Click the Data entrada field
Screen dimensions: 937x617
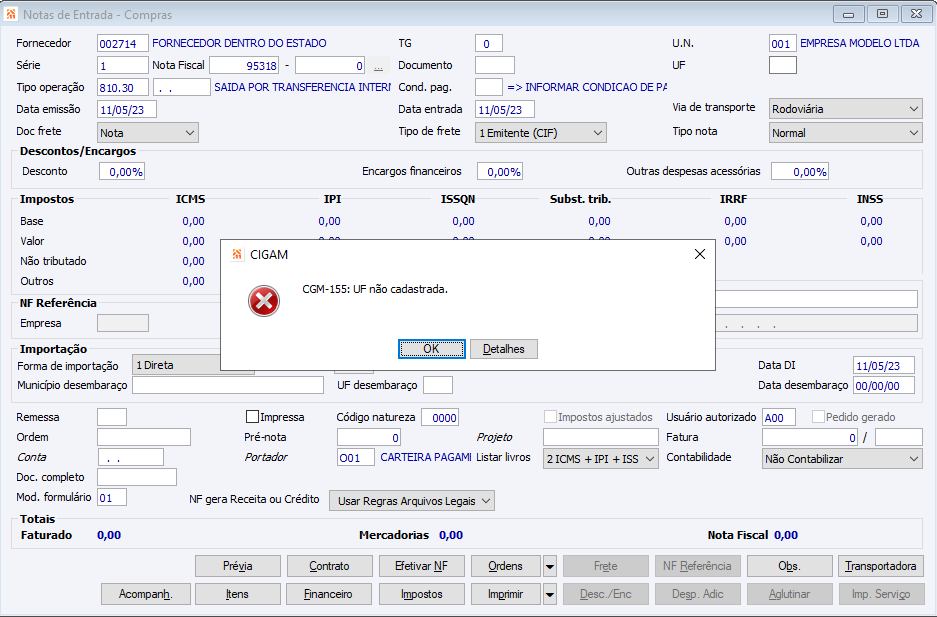pos(505,109)
